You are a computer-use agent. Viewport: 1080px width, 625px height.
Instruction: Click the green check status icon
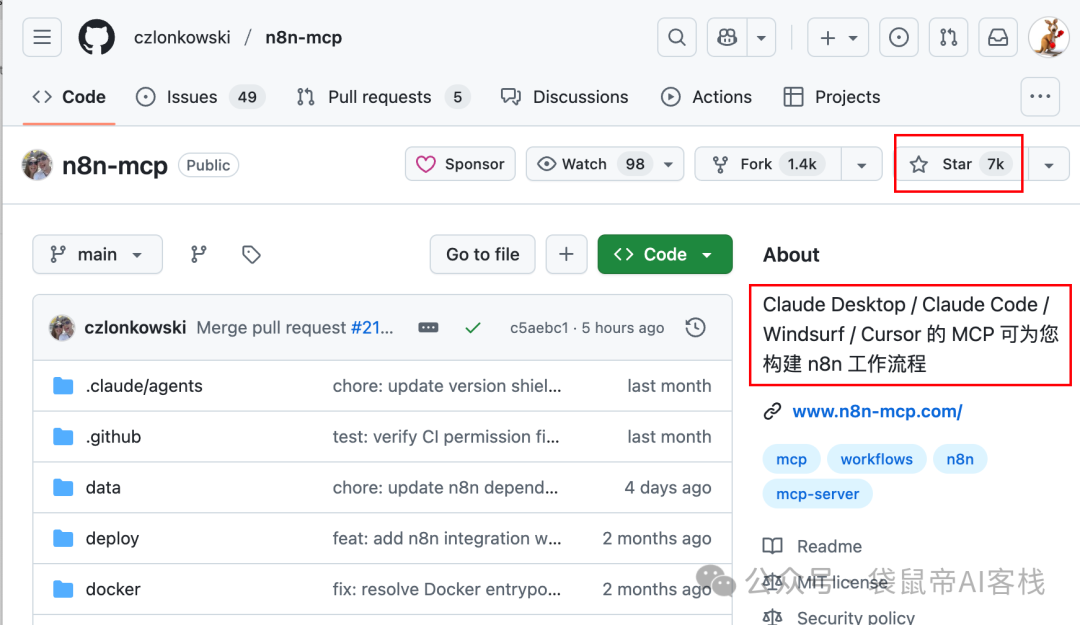[472, 327]
